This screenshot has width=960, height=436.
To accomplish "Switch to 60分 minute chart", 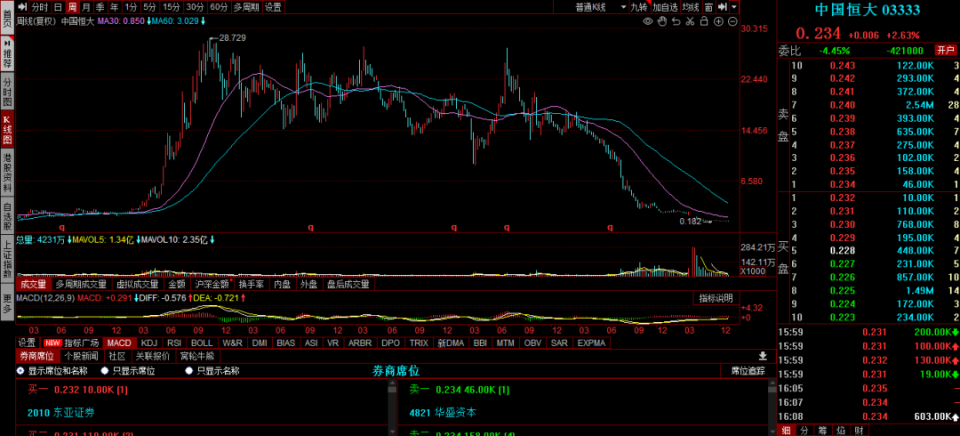I will point(219,7).
